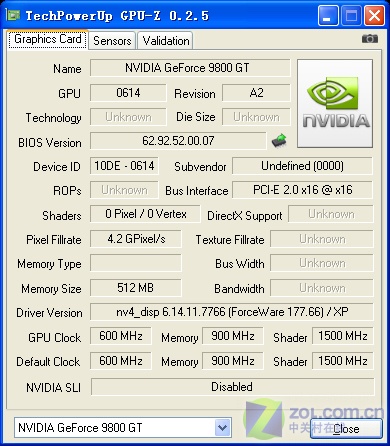Click the Default Clock 600 MHz field
Image resolution: width=390 pixels, height=446 pixels.
pyautogui.click(x=121, y=361)
